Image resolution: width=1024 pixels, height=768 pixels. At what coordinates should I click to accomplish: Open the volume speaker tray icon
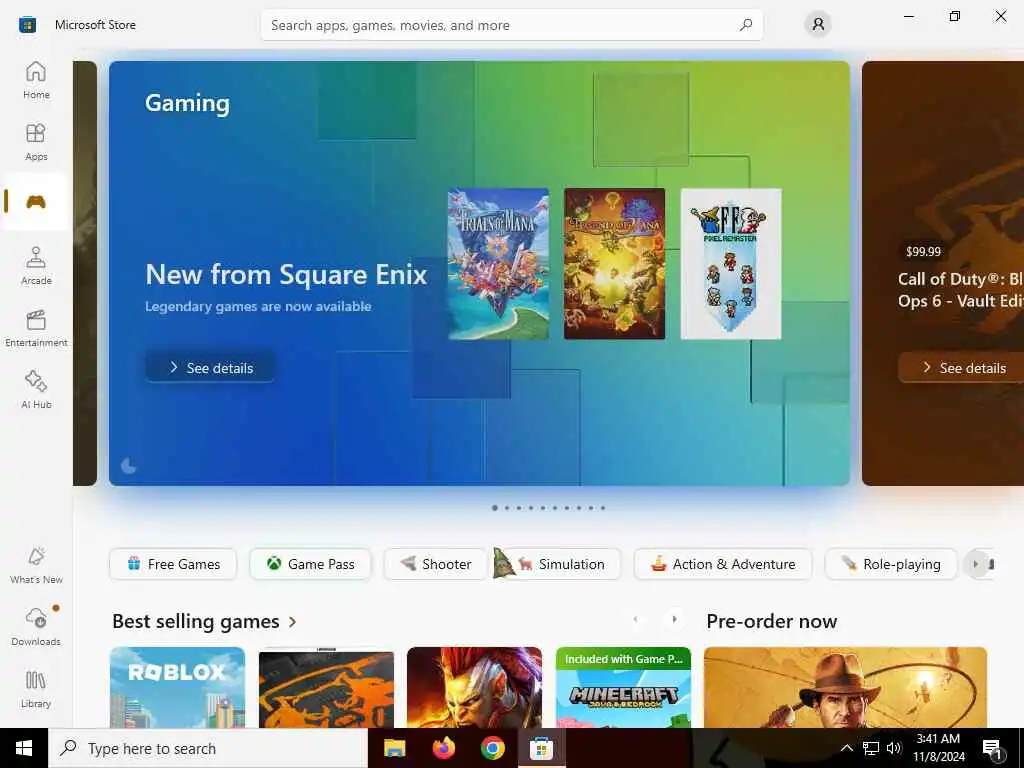coord(894,748)
